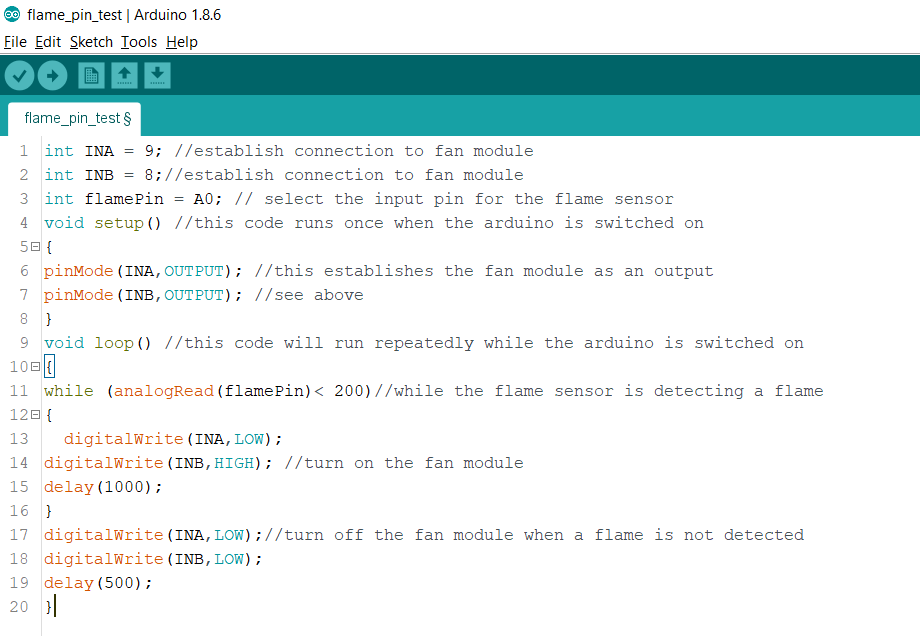
Task: Save the sketch with the down-arrow icon
Action: tap(157, 76)
